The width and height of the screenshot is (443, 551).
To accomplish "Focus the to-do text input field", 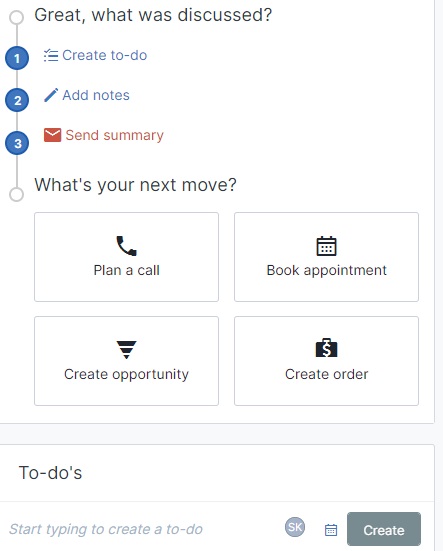I will point(141,529).
